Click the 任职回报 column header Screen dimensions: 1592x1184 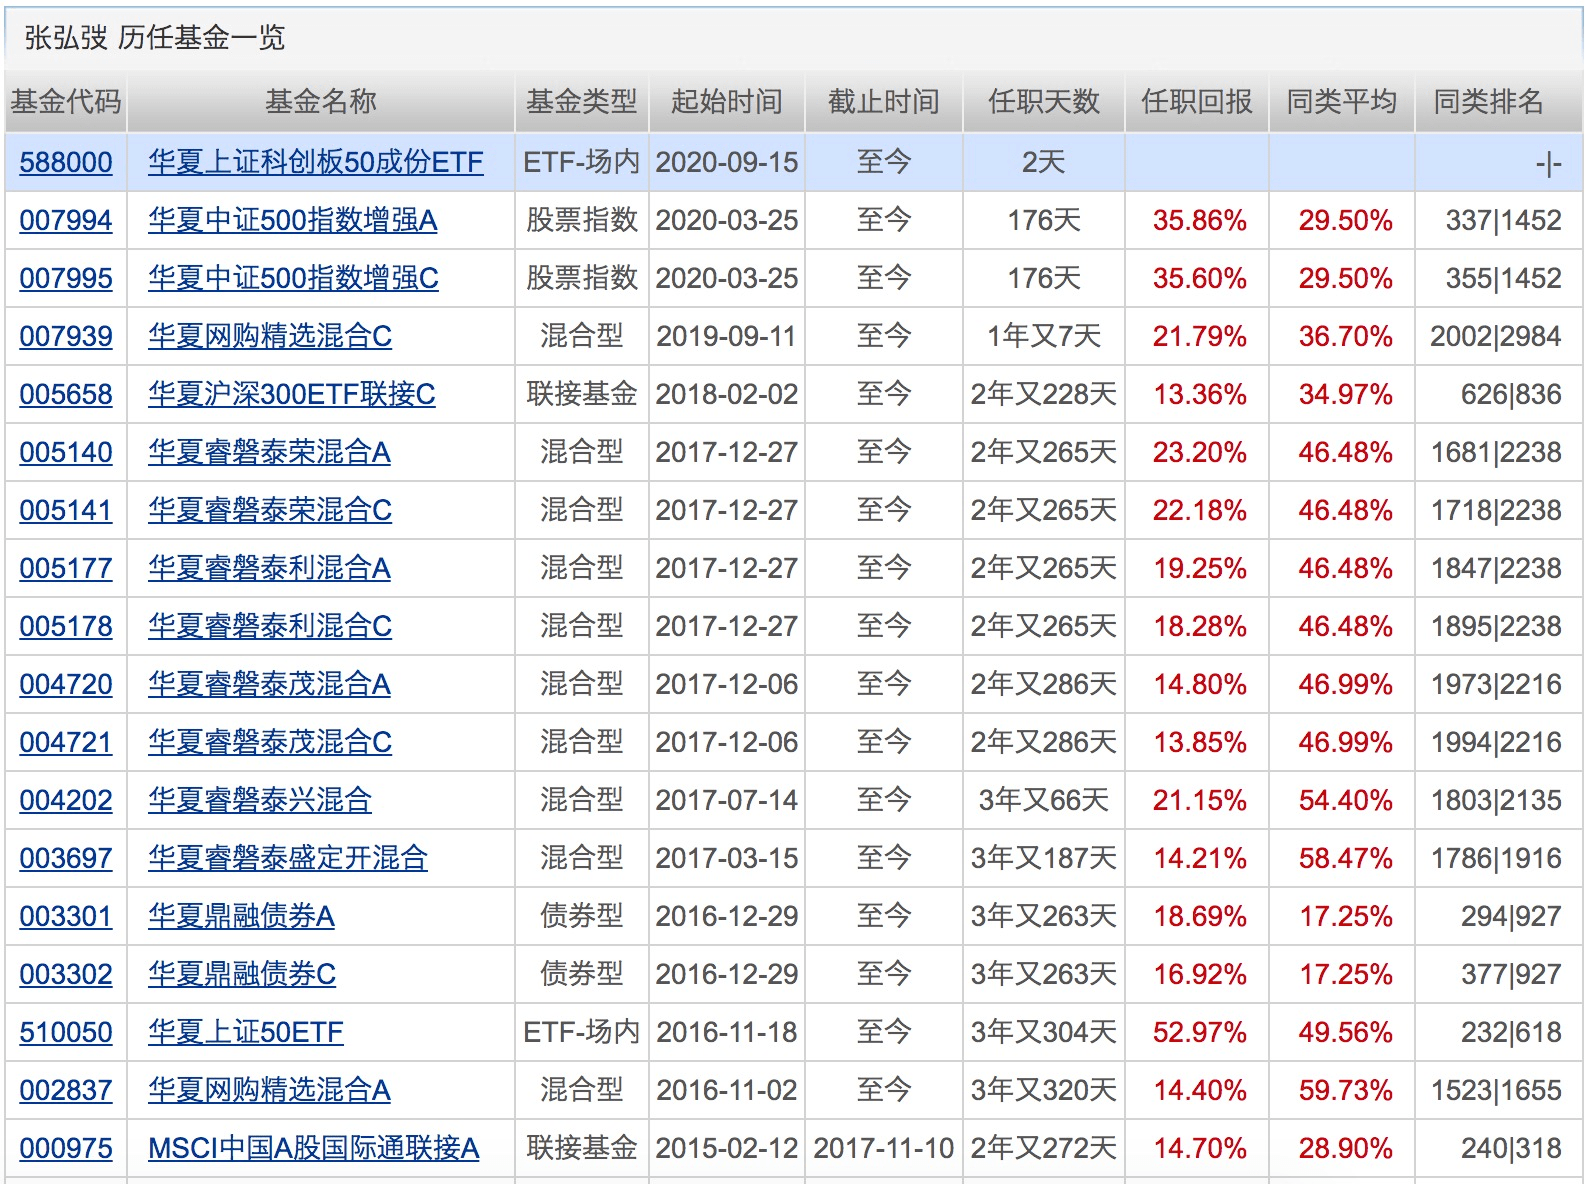pyautogui.click(x=1197, y=101)
